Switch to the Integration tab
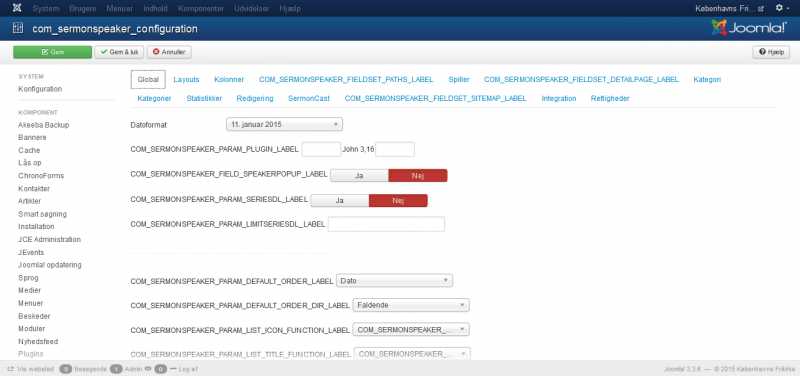This screenshot has width=800, height=376. 559,98
